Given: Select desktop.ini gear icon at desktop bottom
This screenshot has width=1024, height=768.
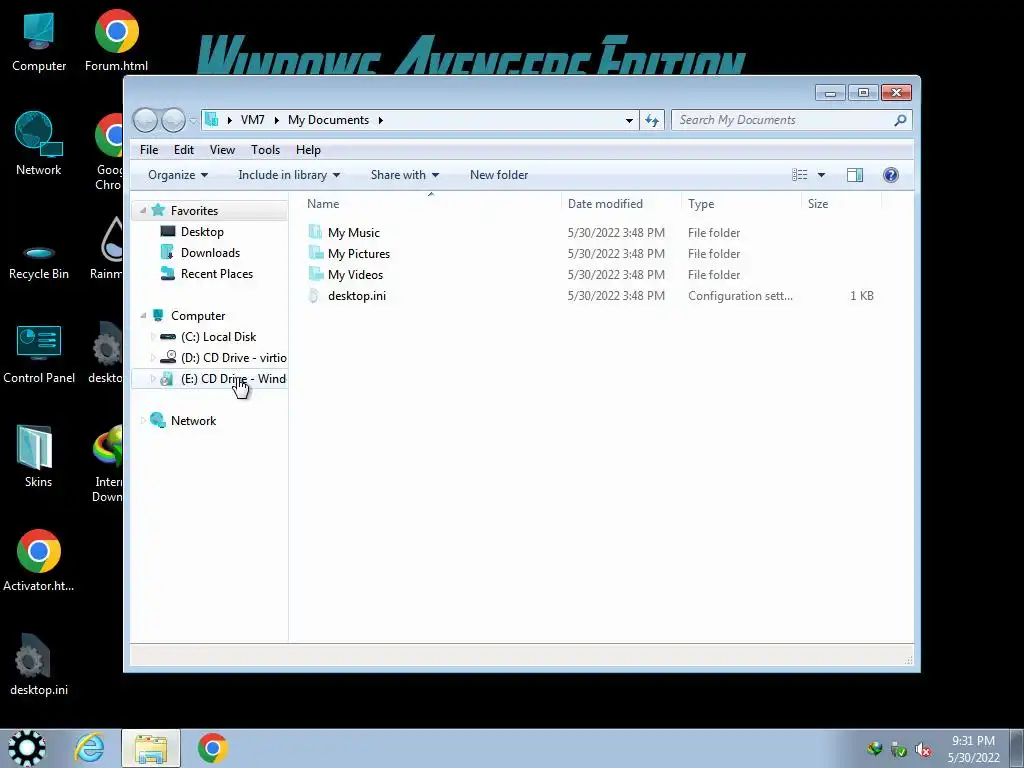Looking at the screenshot, I should tap(39, 665).
